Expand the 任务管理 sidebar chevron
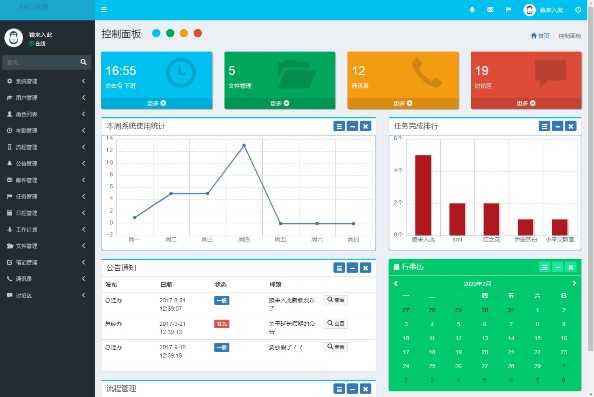This screenshot has height=397, width=594. (x=83, y=196)
